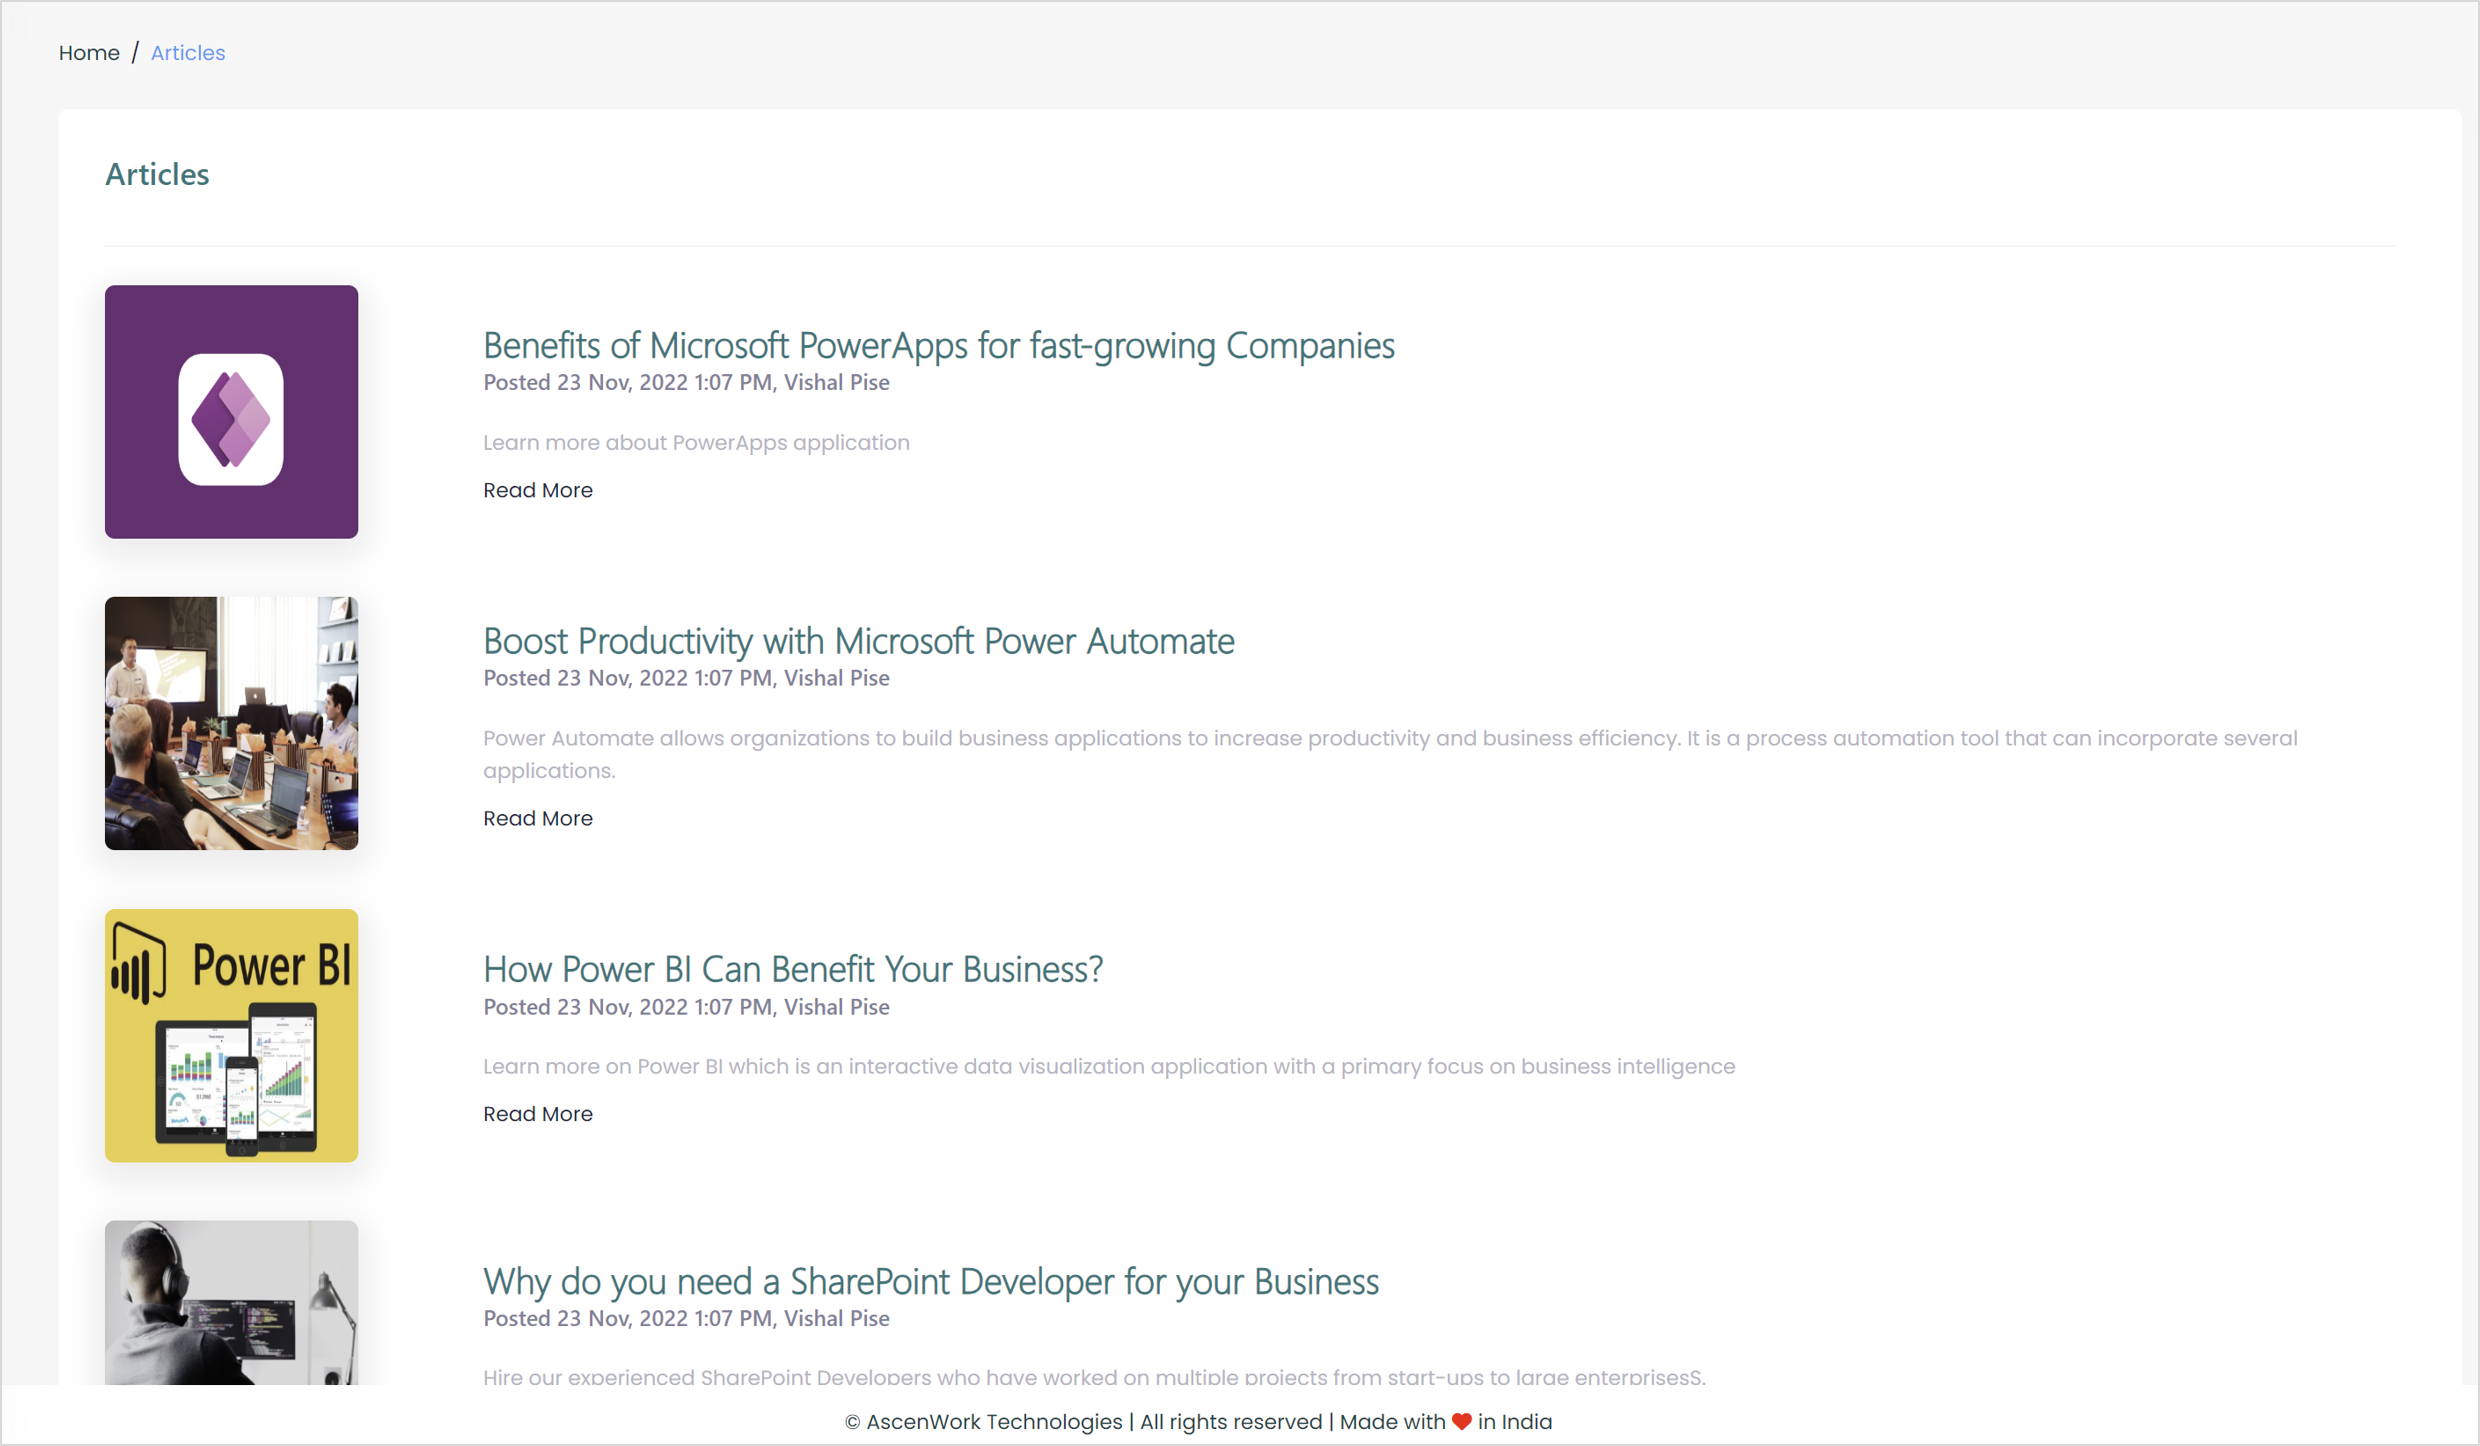Select the 'Hire our experienced SharePoint Developers' text
The width and height of the screenshot is (2480, 1446).
(1094, 1376)
